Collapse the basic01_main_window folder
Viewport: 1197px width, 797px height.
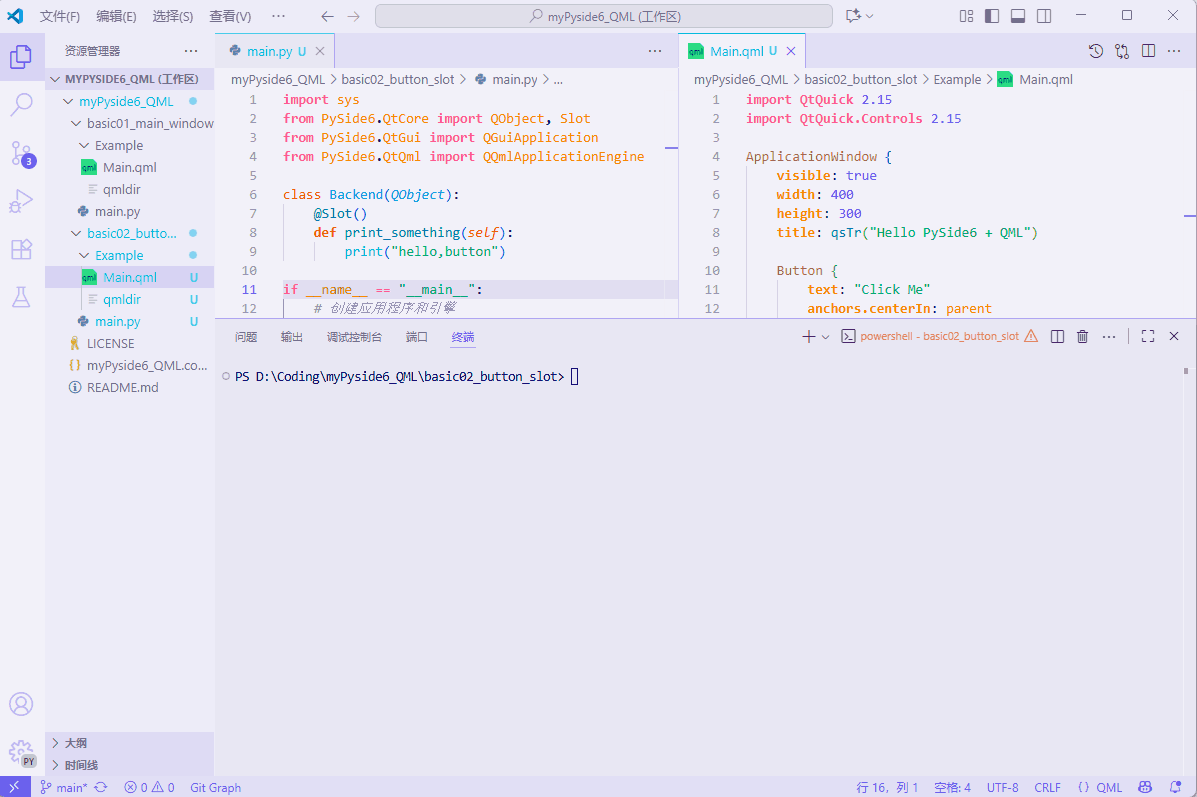point(130,123)
